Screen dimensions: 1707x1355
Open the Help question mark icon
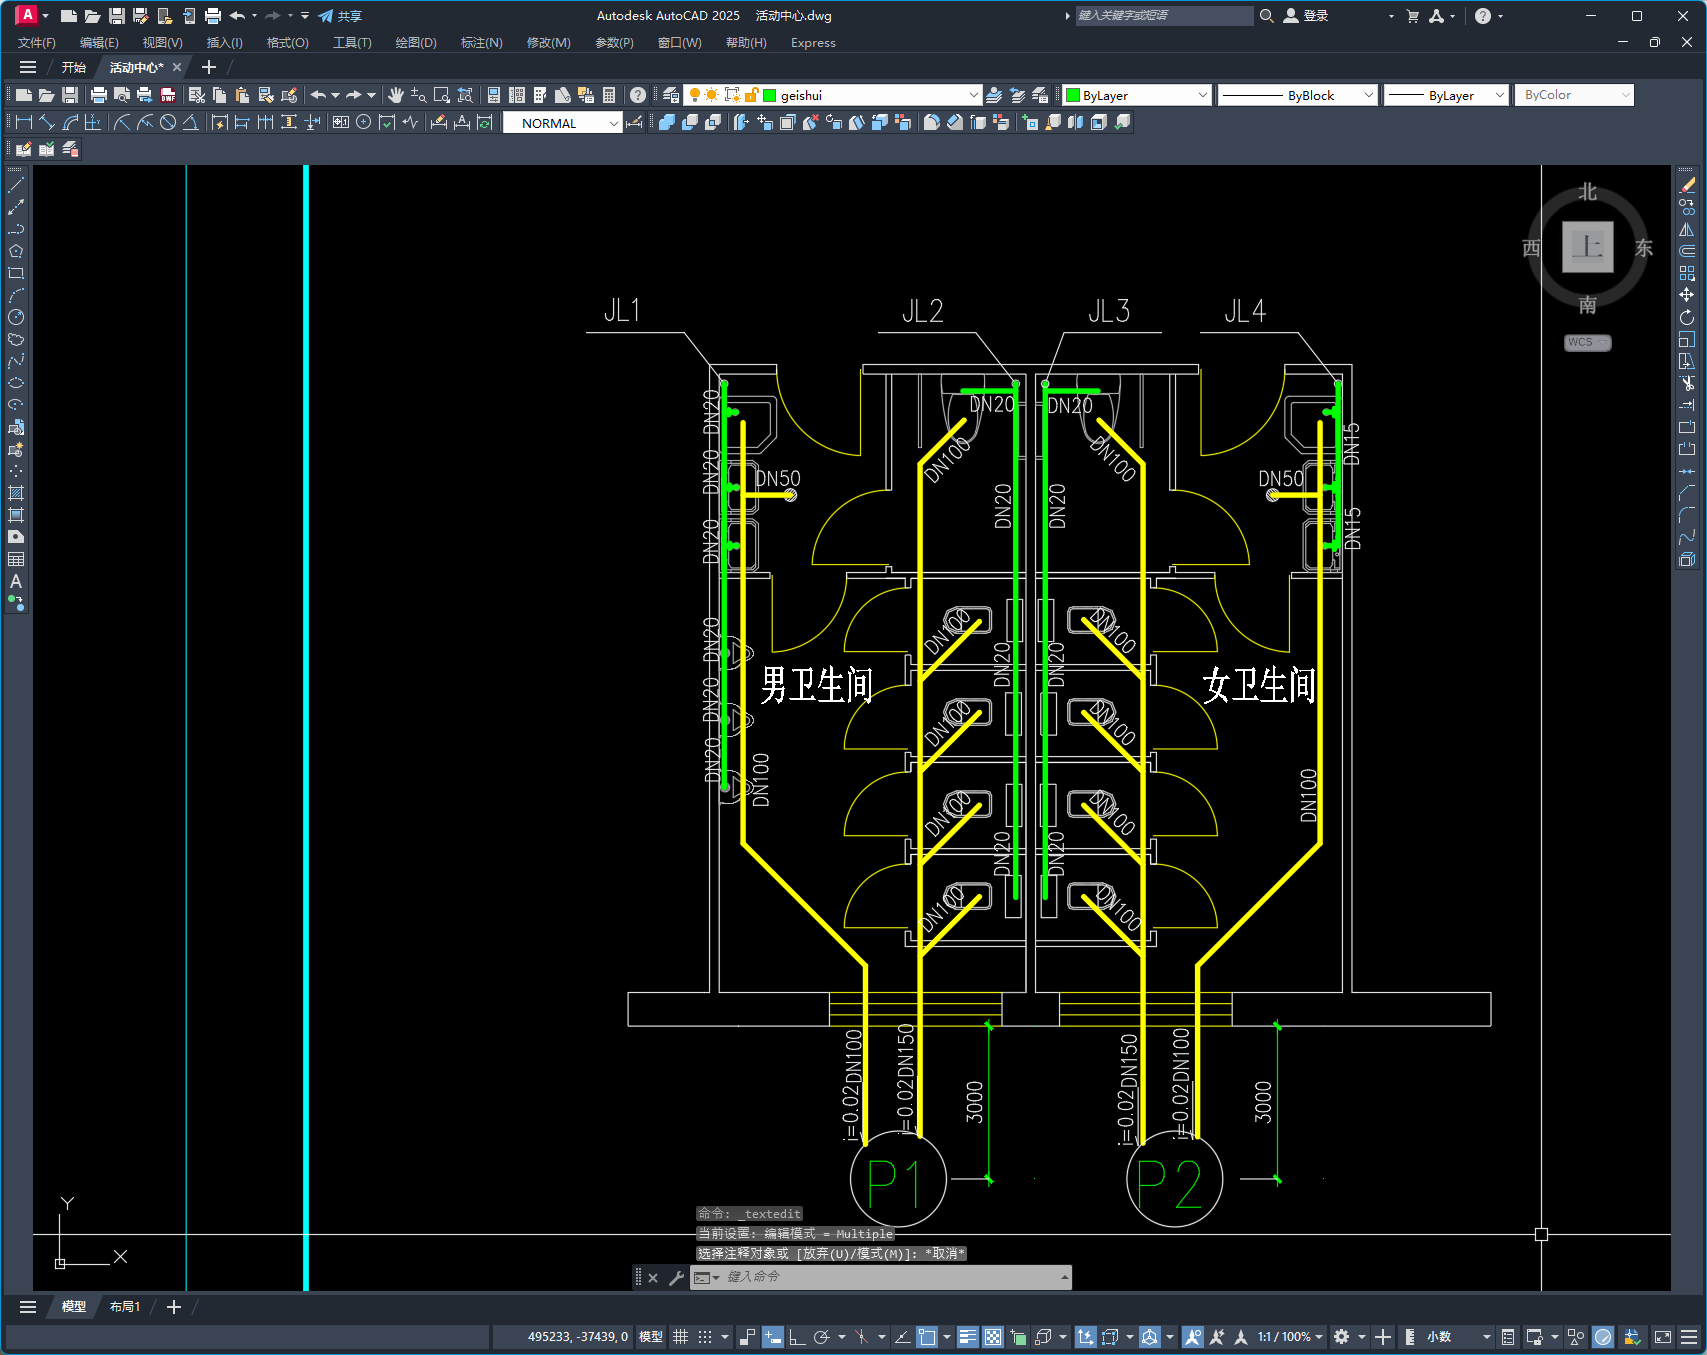tap(638, 95)
